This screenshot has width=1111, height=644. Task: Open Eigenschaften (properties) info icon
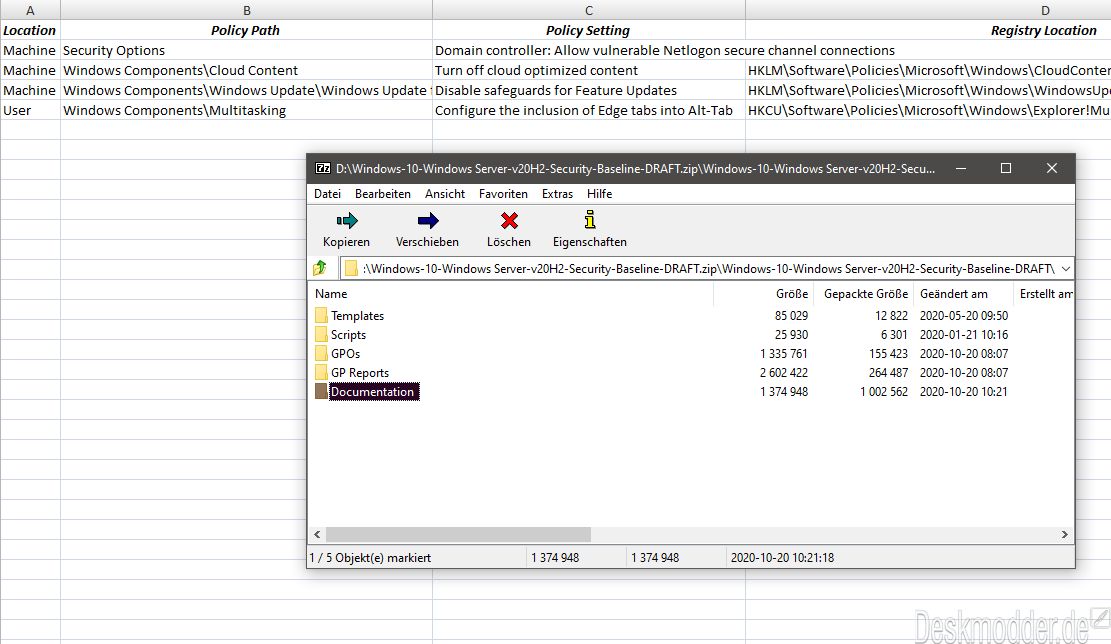coord(589,221)
